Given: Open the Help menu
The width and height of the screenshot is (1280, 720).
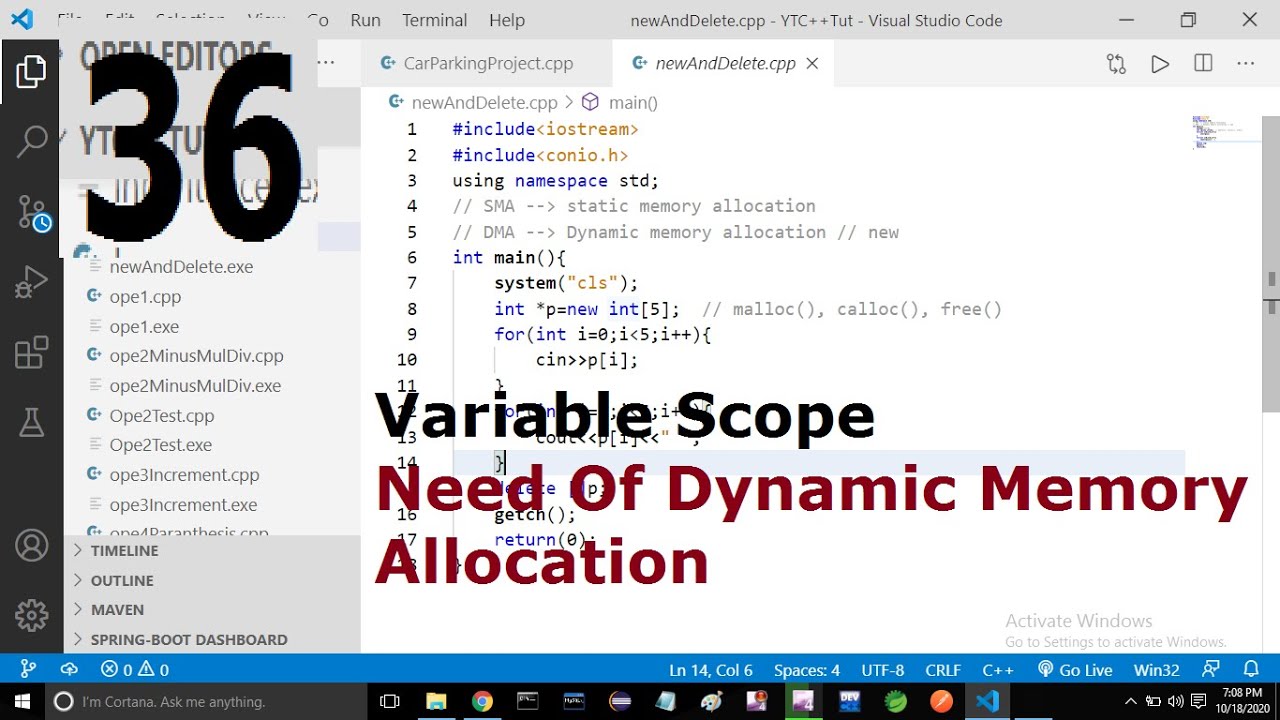Looking at the screenshot, I should click(x=507, y=20).
